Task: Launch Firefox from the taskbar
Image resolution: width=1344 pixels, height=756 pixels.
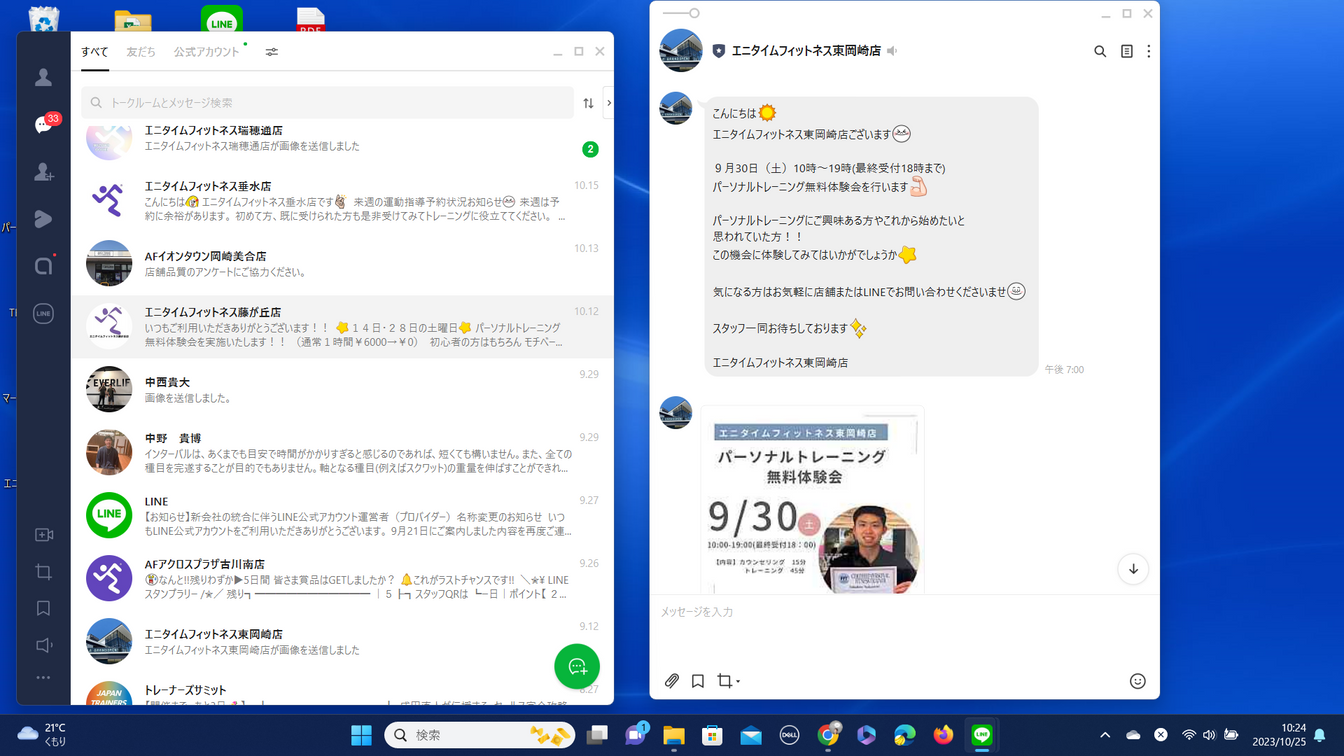Action: coord(943,735)
